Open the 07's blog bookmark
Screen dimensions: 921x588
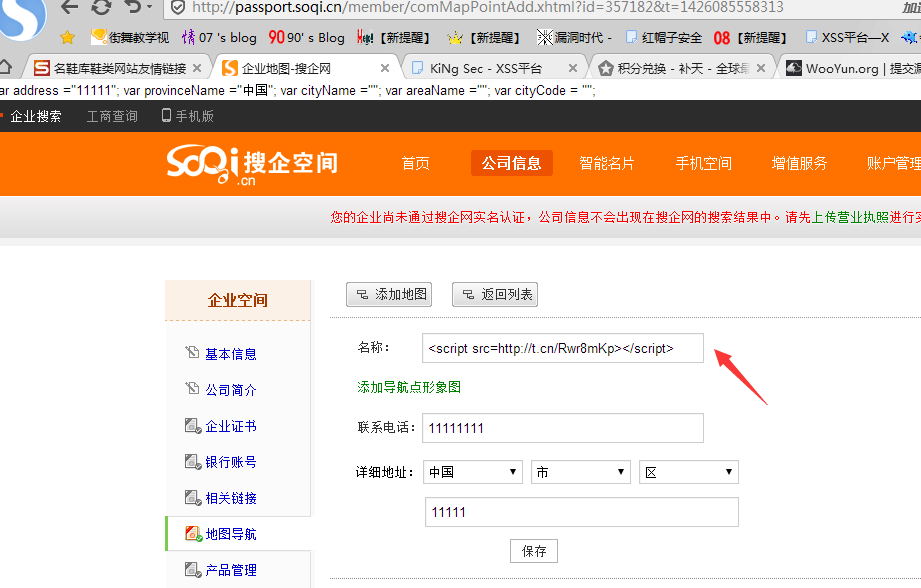point(219,38)
